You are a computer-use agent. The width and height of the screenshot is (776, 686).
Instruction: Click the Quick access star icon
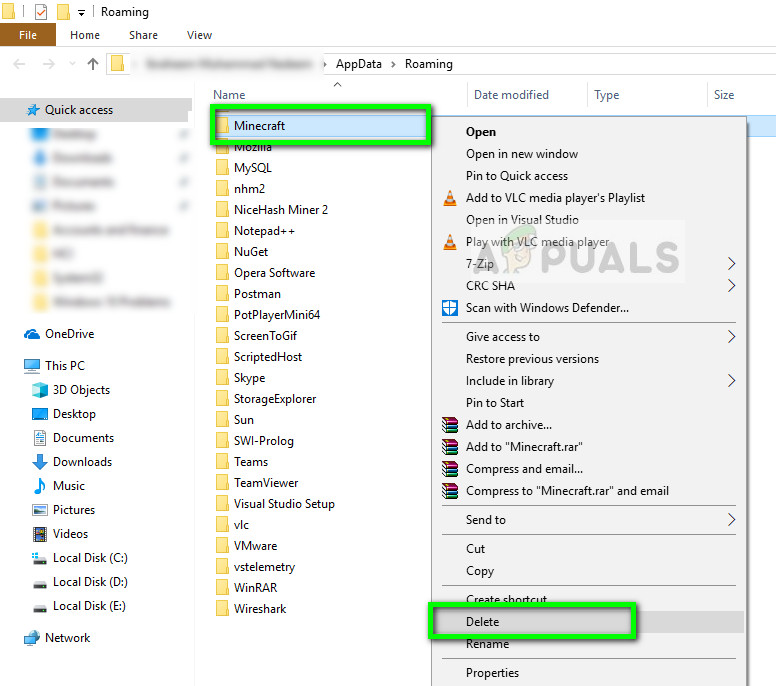pyautogui.click(x=33, y=110)
